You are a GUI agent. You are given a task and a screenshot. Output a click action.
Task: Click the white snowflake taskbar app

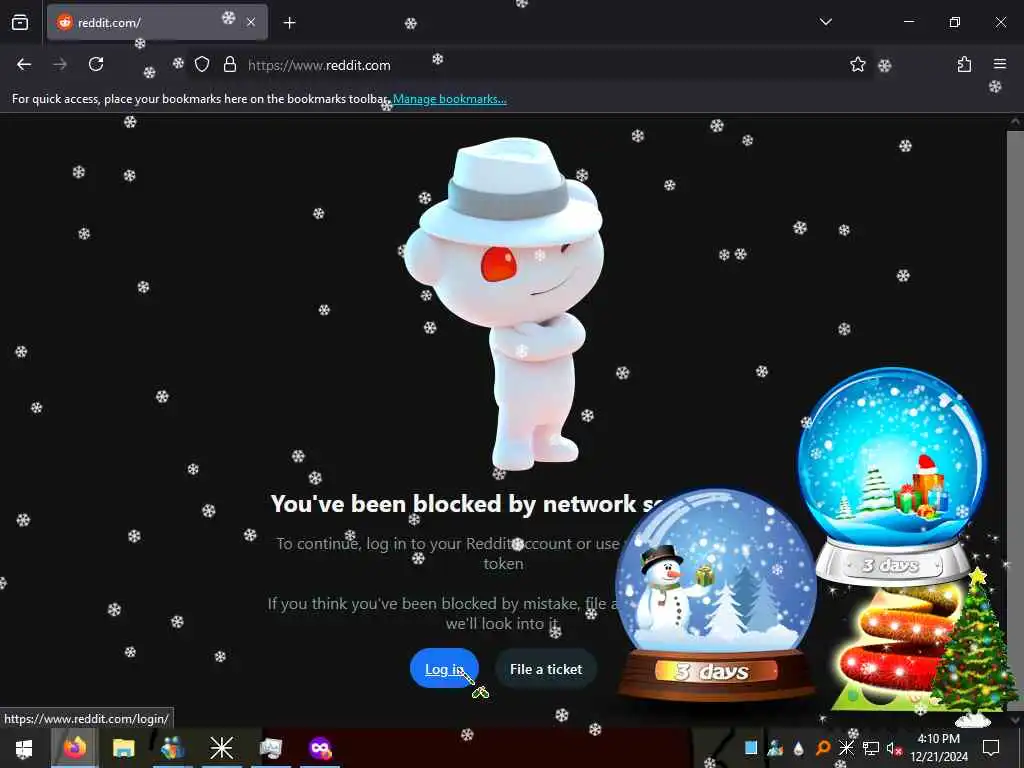(221, 748)
